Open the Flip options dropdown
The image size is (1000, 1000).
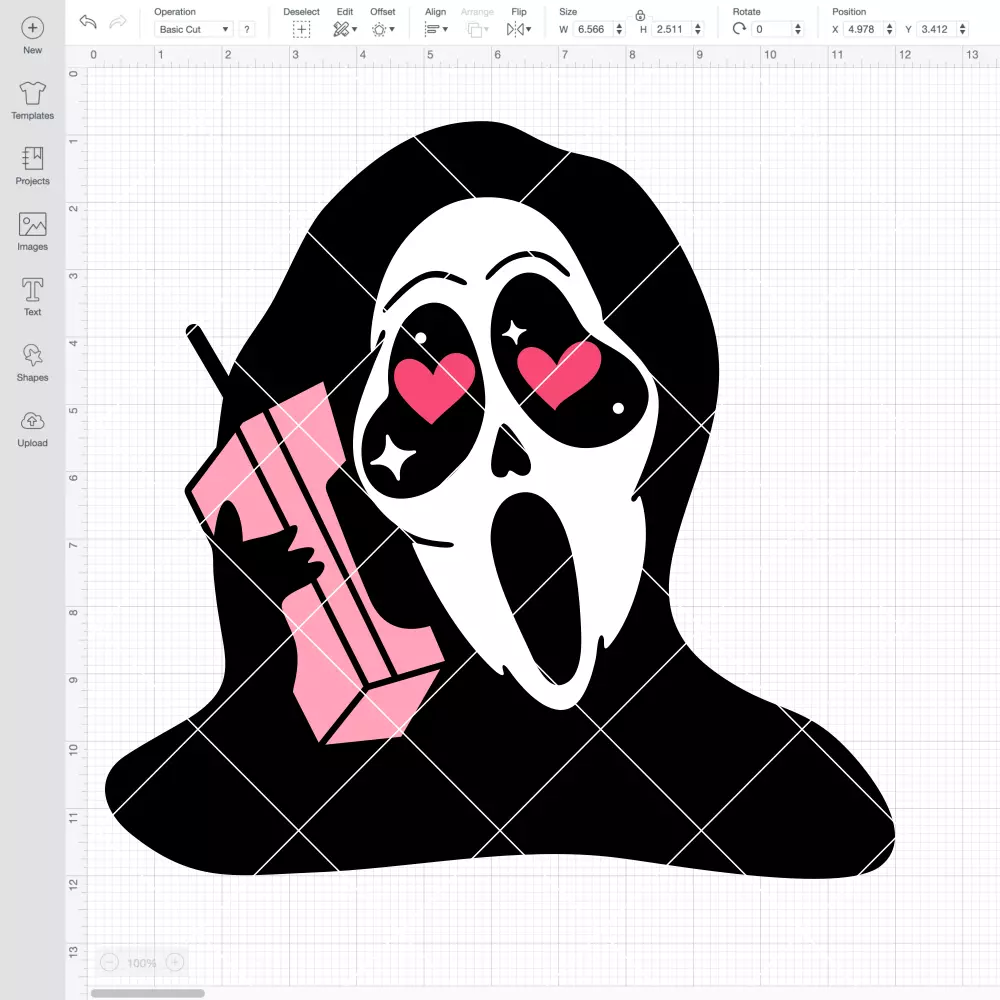click(x=518, y=29)
